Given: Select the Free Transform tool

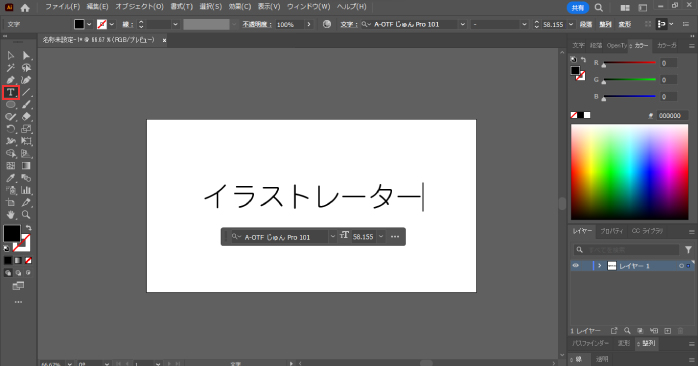Looking at the screenshot, I should pos(26,141).
